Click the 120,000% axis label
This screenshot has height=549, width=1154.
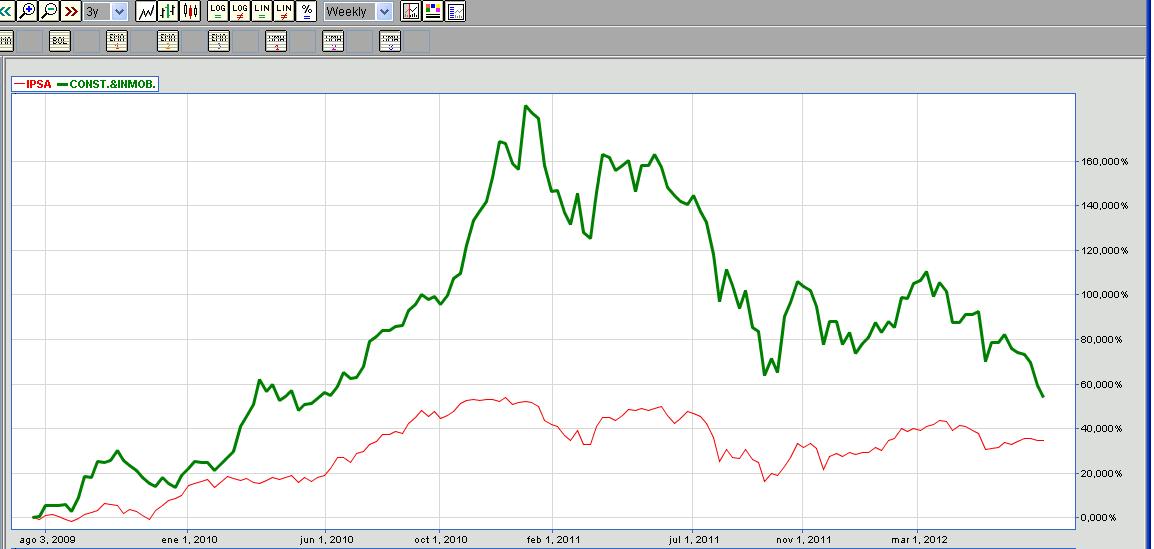(1104, 250)
